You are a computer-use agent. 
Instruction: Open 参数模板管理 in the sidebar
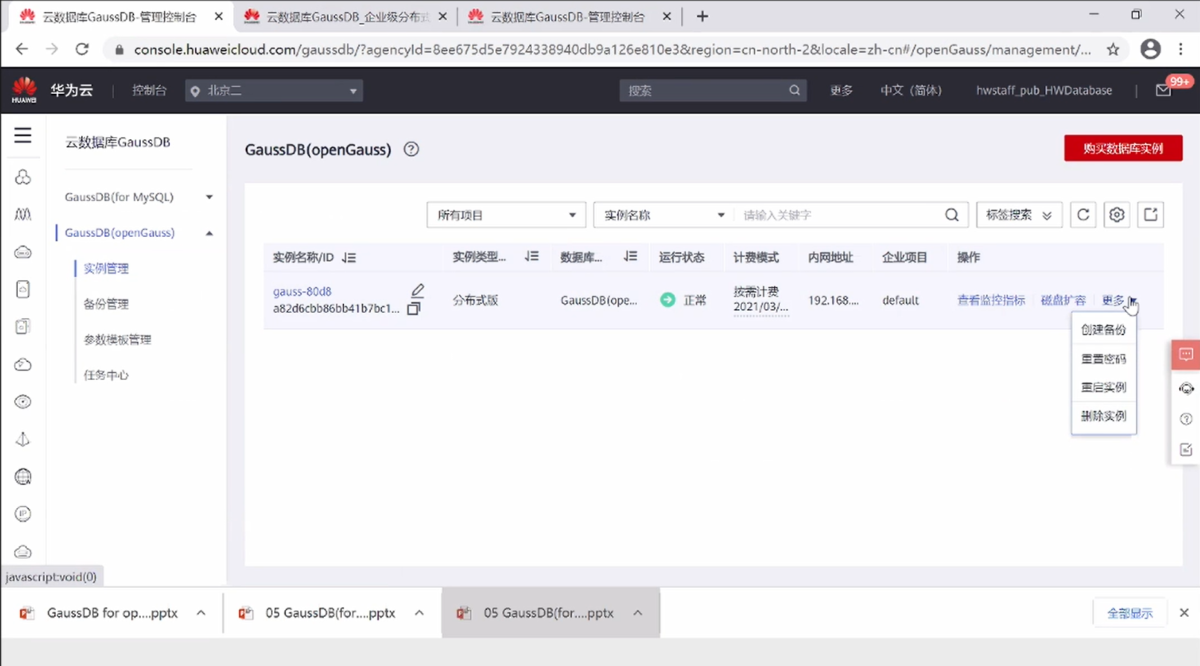117,340
